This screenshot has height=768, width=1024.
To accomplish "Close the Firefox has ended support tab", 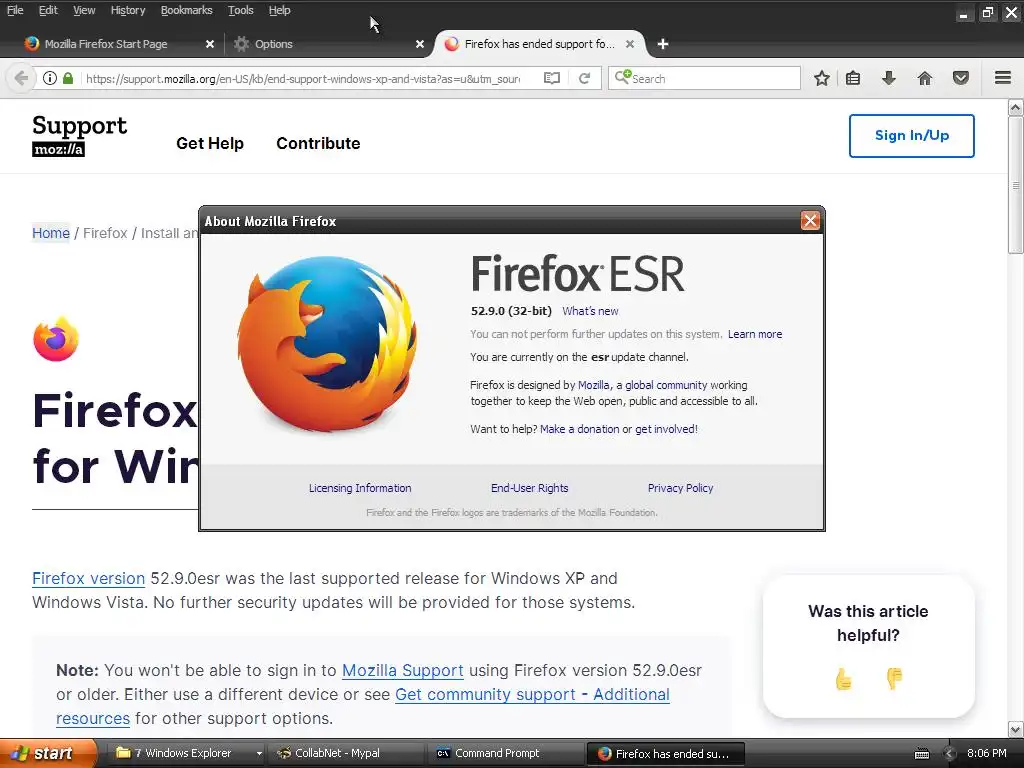I will 630,44.
